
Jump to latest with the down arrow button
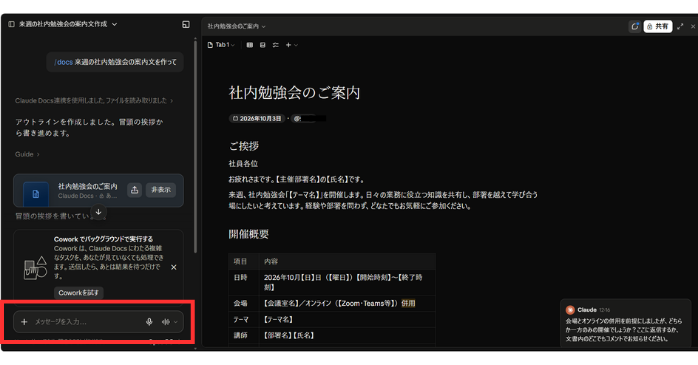[98, 212]
